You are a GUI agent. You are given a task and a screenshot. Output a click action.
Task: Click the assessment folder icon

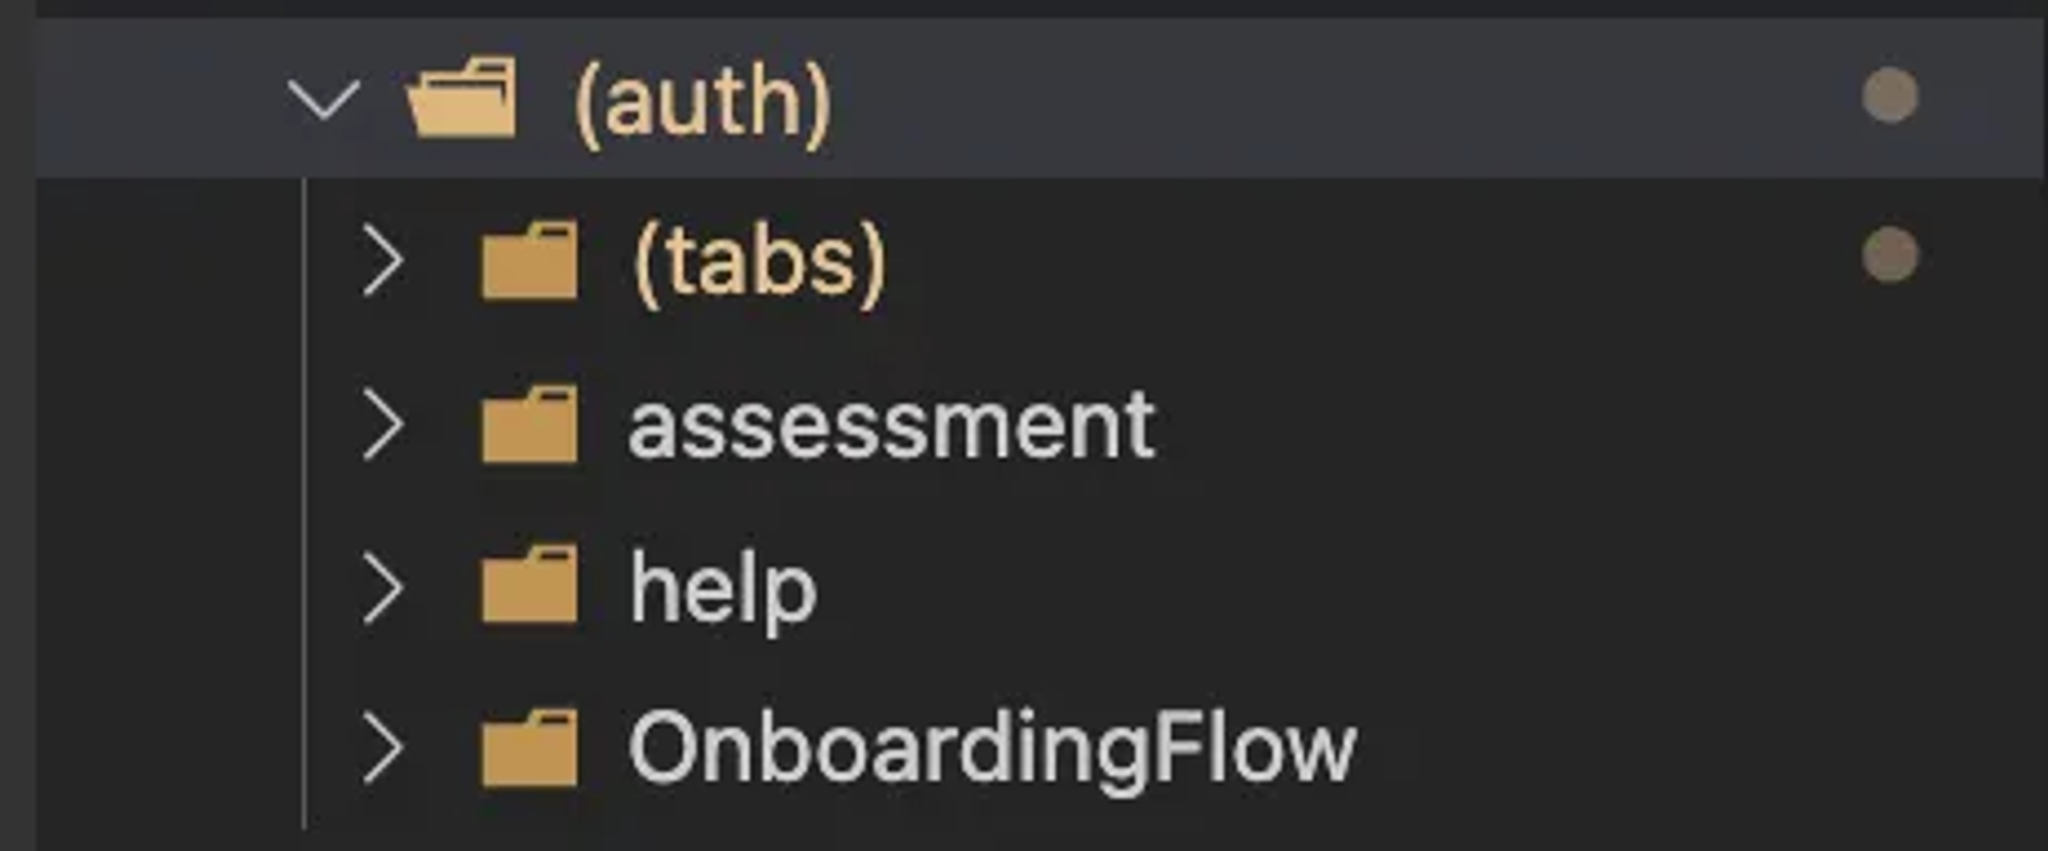[x=529, y=424]
